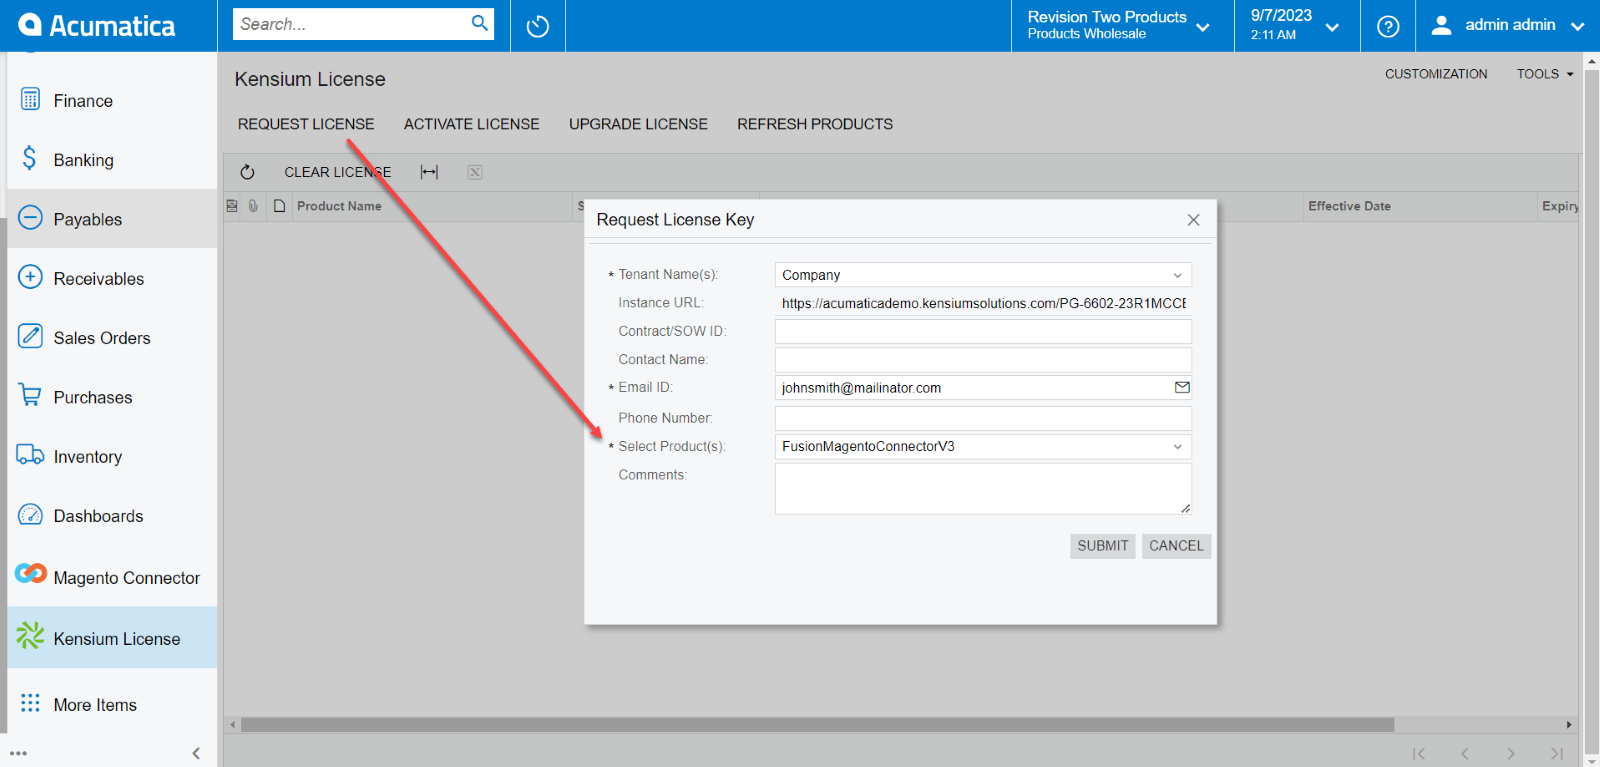Open the Banking workspace

pos(112,159)
